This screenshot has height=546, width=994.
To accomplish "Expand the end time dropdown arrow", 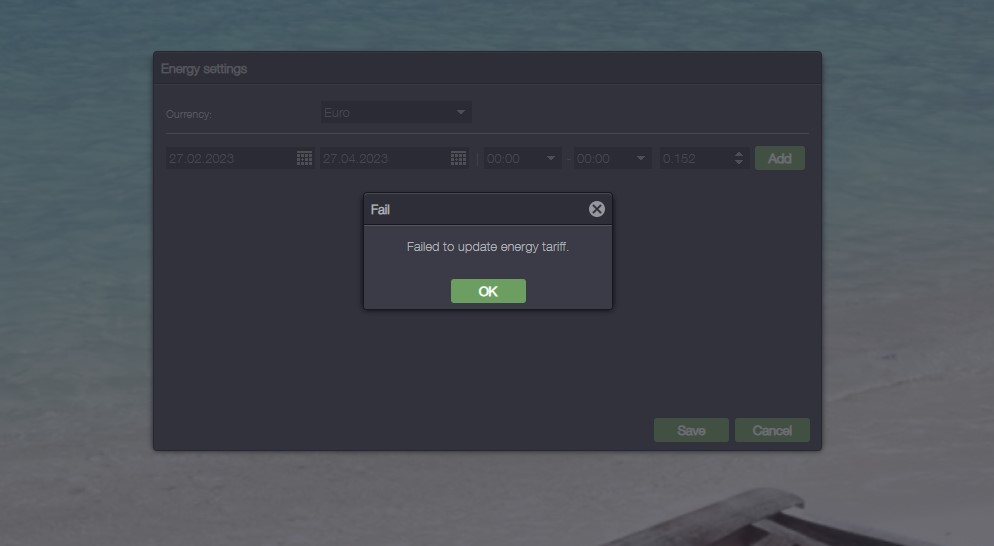I will tap(641, 158).
